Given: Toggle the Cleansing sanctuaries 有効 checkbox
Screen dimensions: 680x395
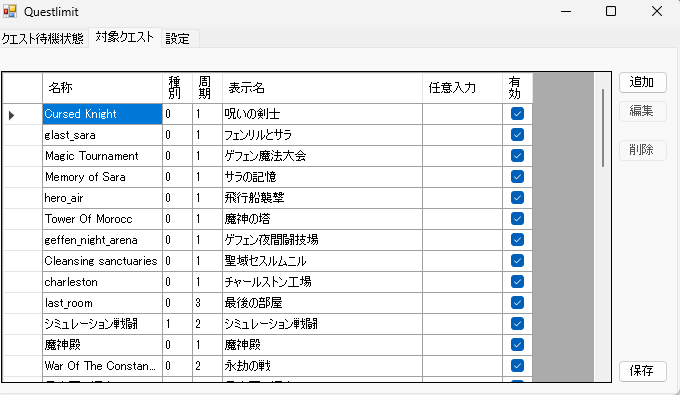Looking at the screenshot, I should coord(517,261).
